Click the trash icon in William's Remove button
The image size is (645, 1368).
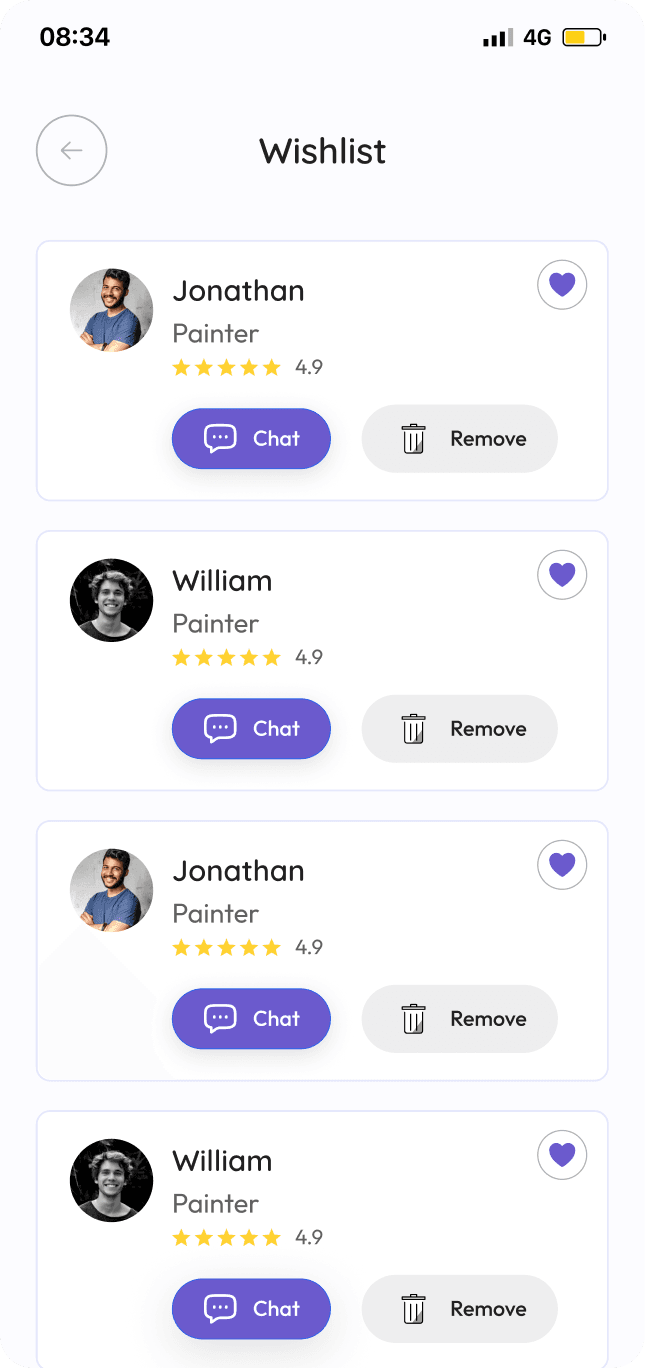point(414,729)
